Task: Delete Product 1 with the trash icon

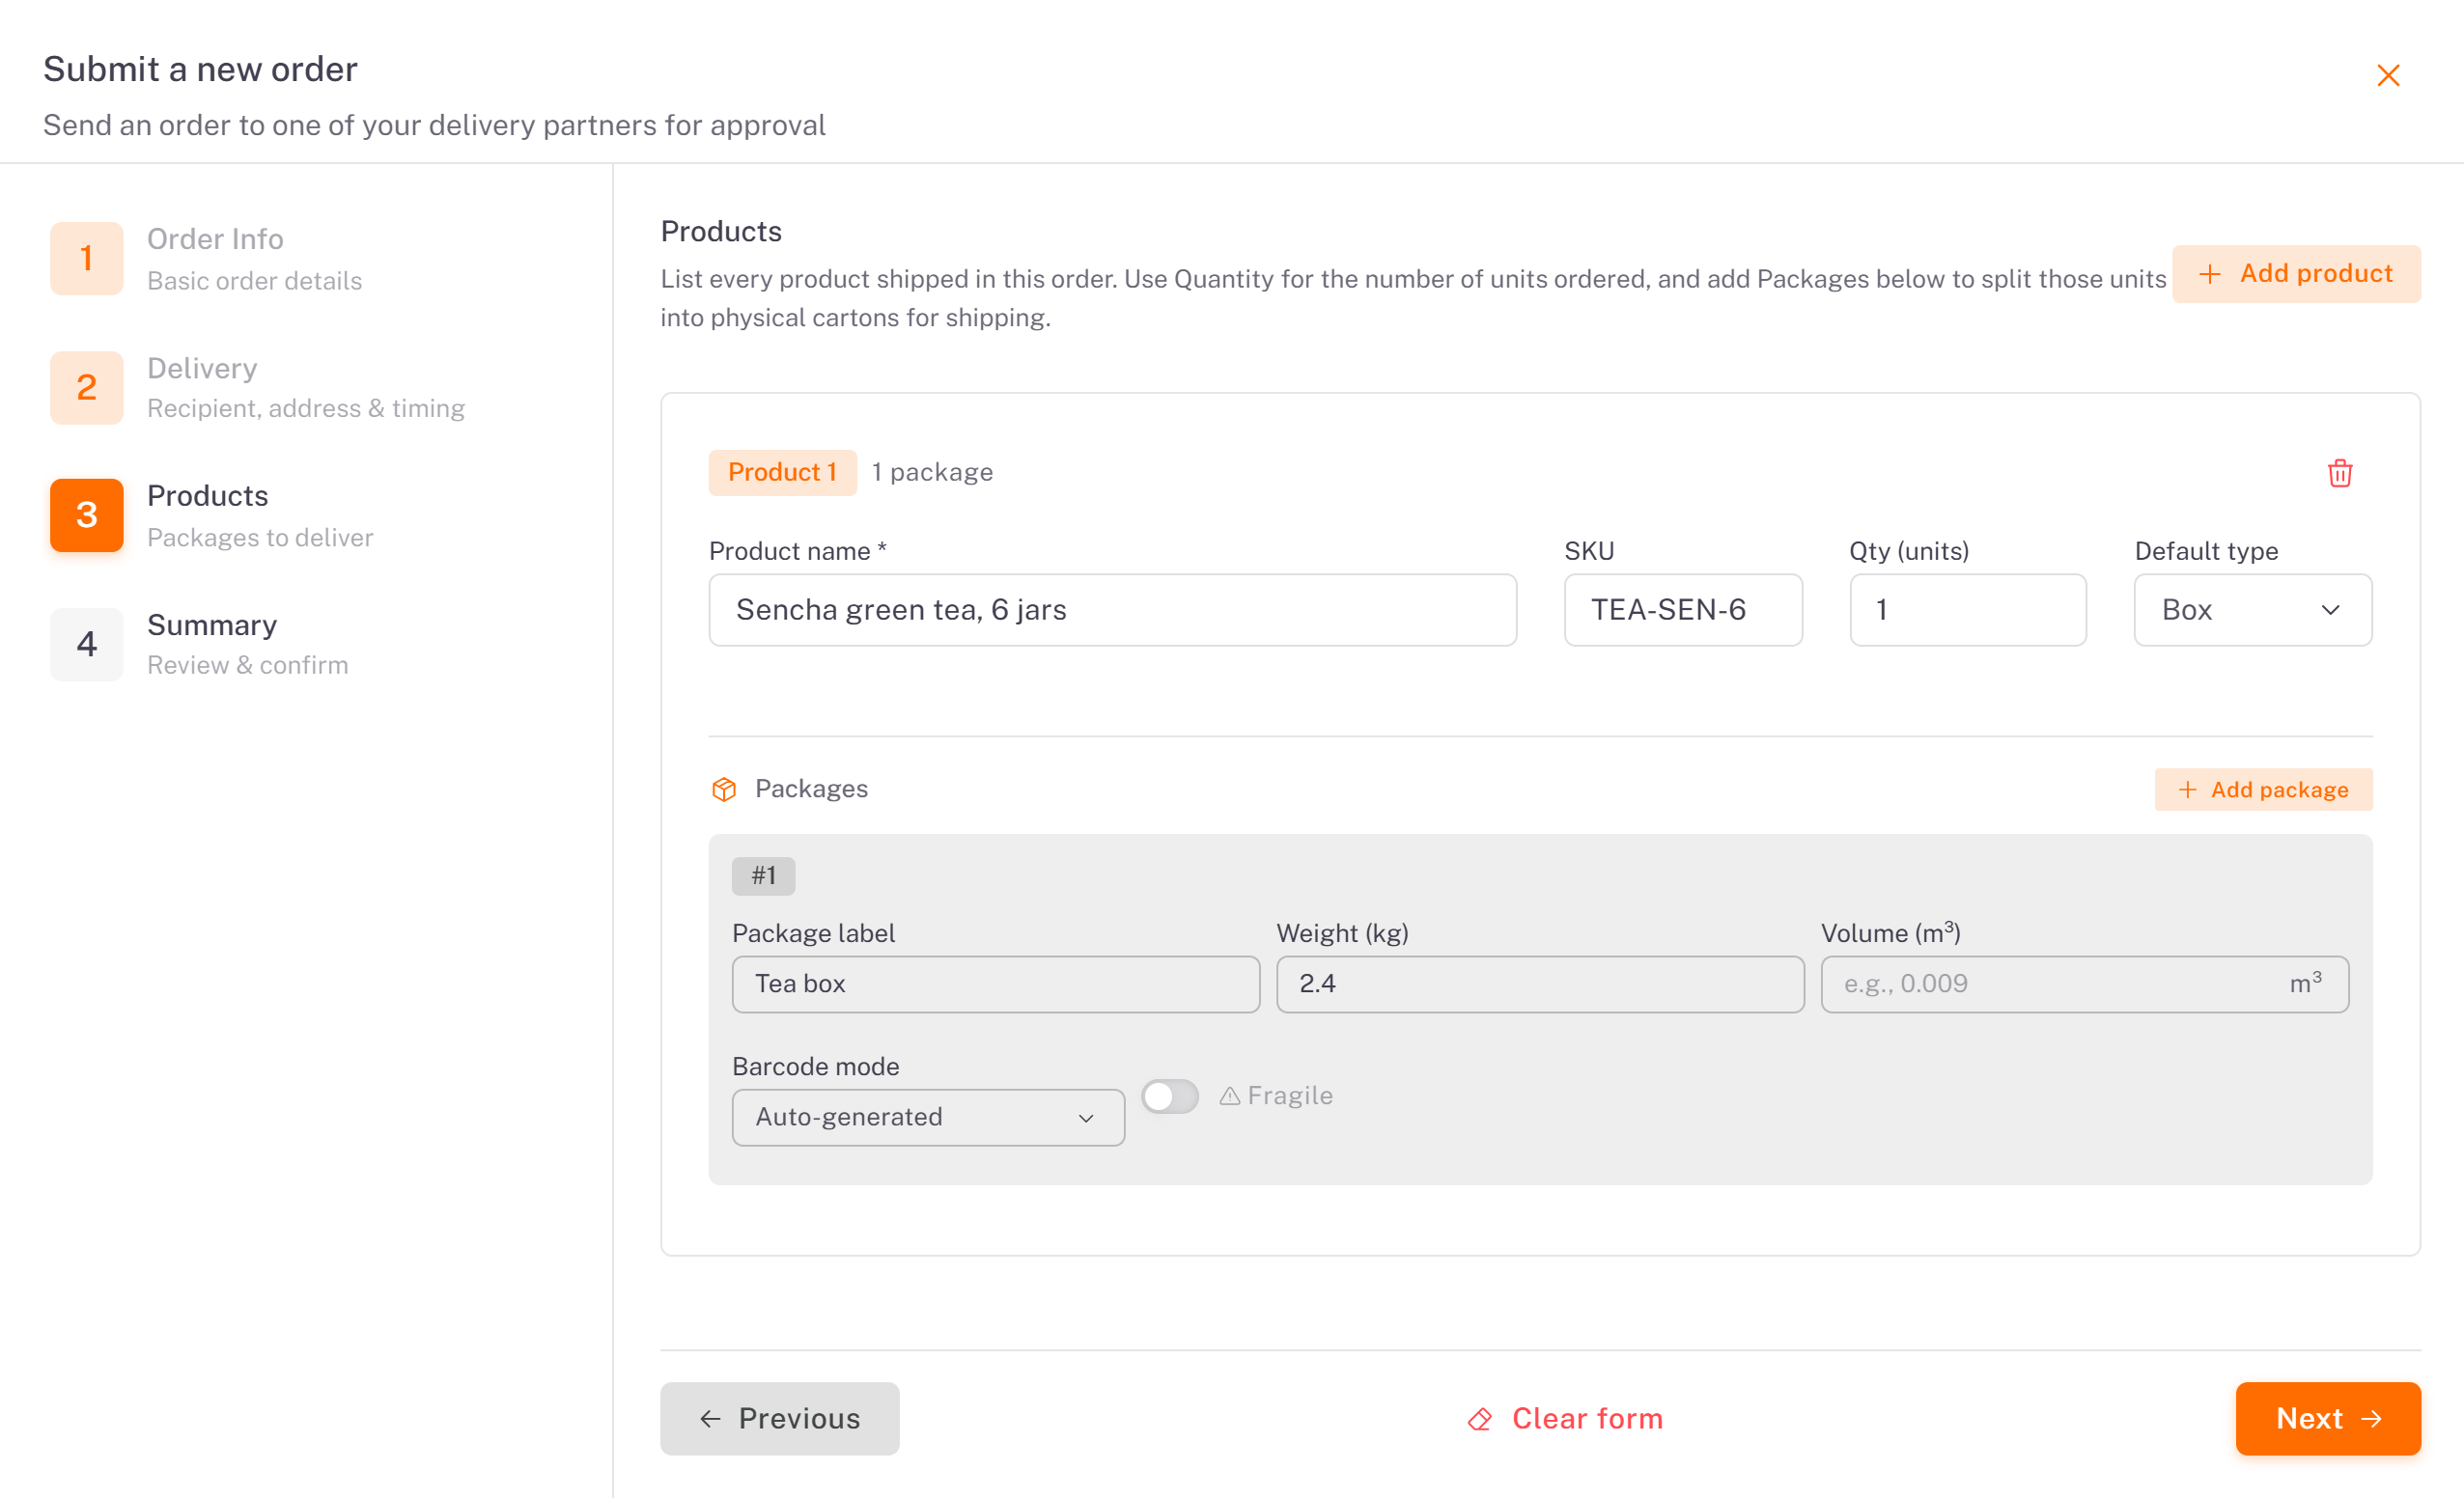Action: coord(2340,473)
